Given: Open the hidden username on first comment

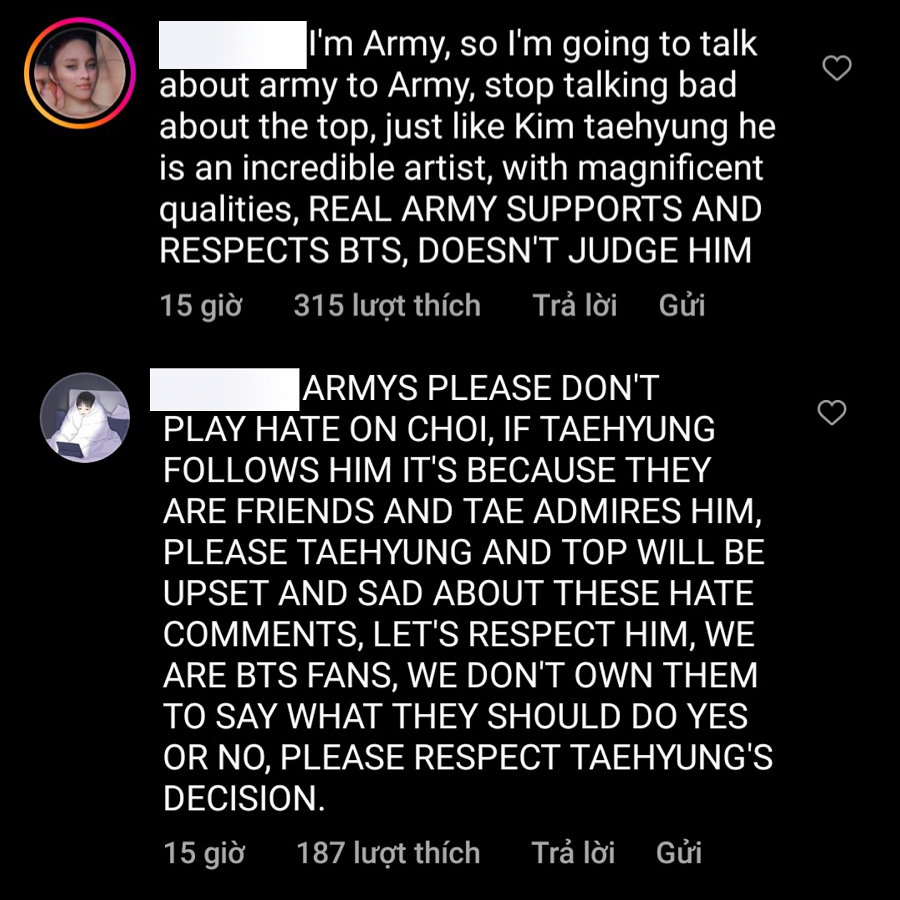Looking at the screenshot, I should (232, 43).
